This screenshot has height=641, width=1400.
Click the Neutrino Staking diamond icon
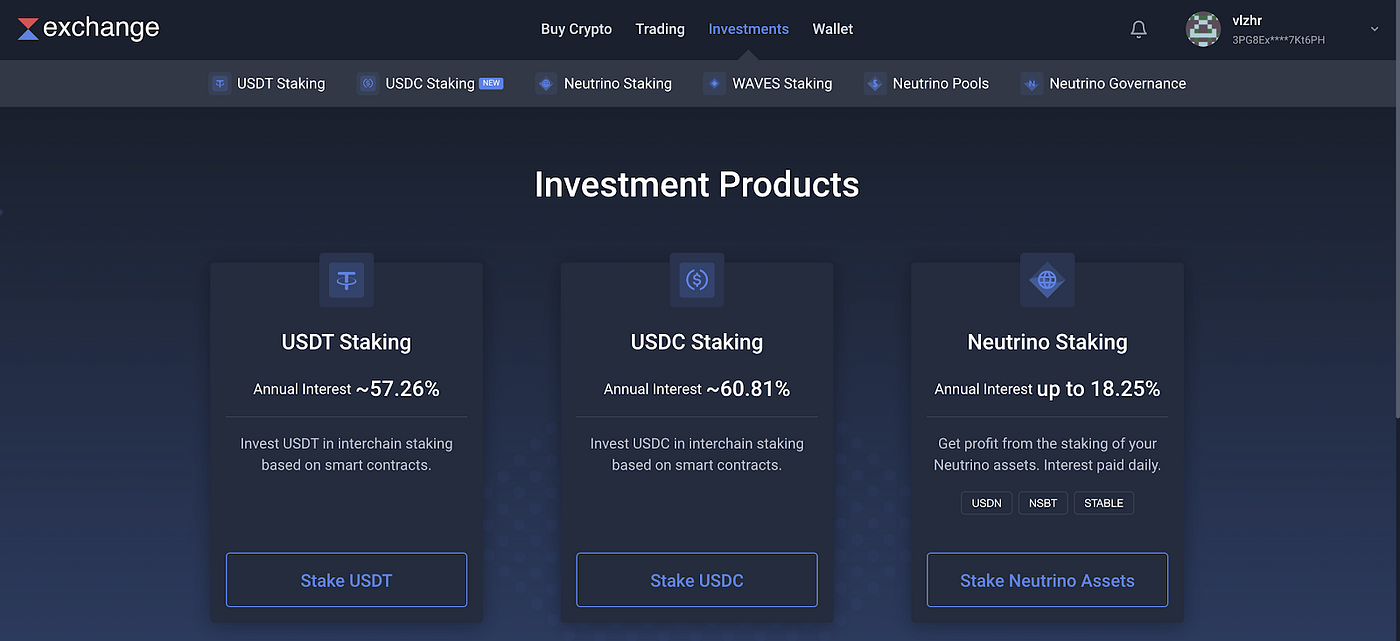coord(545,83)
